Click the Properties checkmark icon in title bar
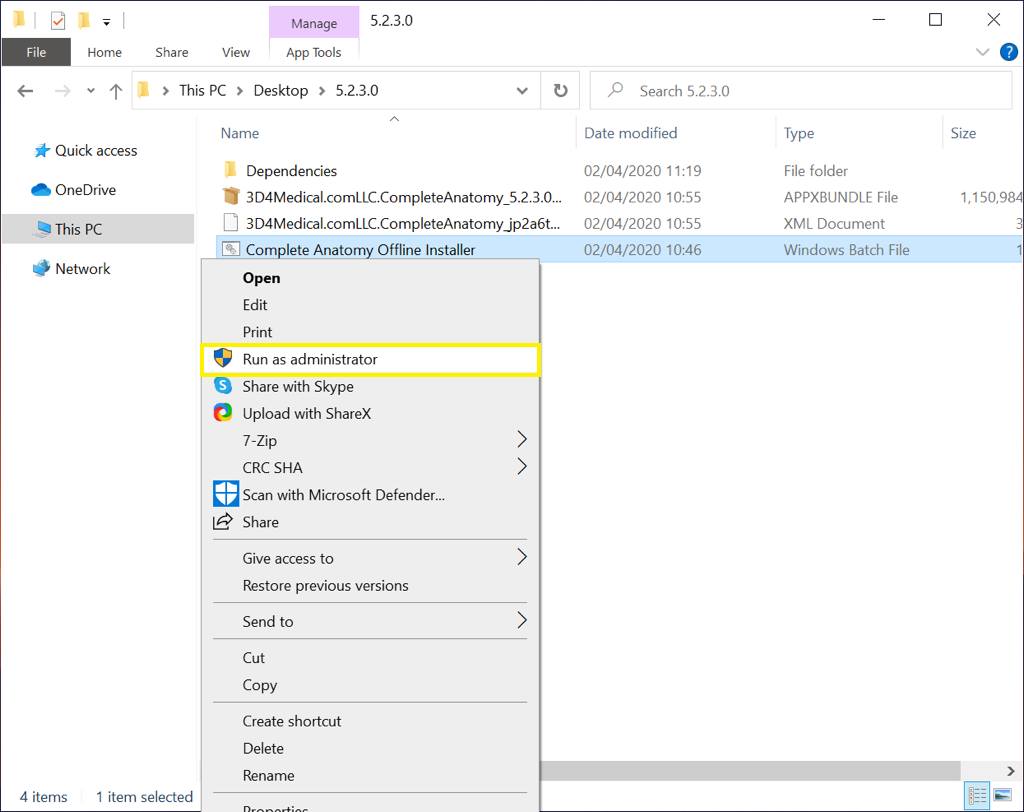 [58, 21]
